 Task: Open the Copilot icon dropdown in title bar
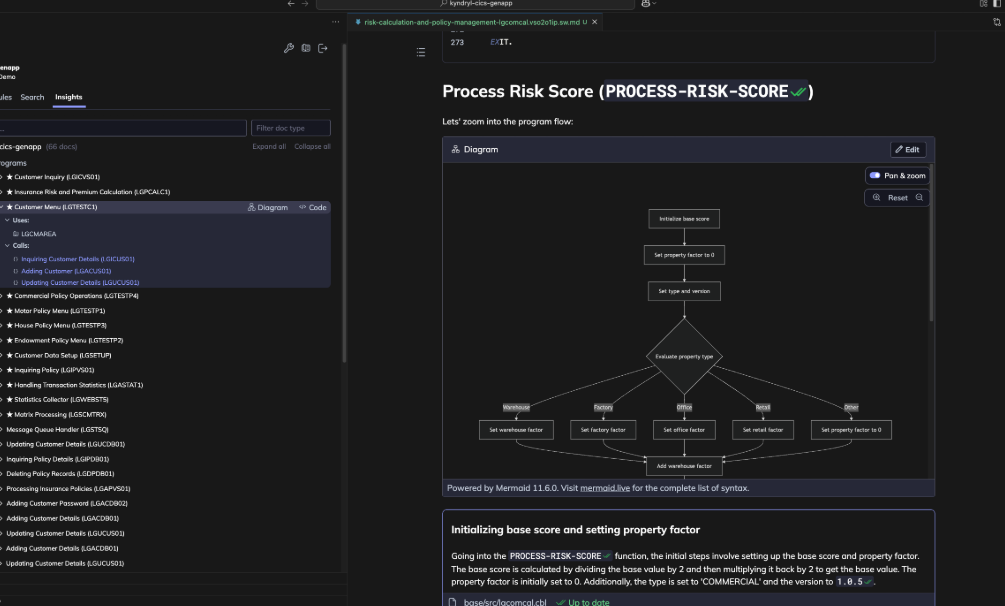tap(649, 4)
